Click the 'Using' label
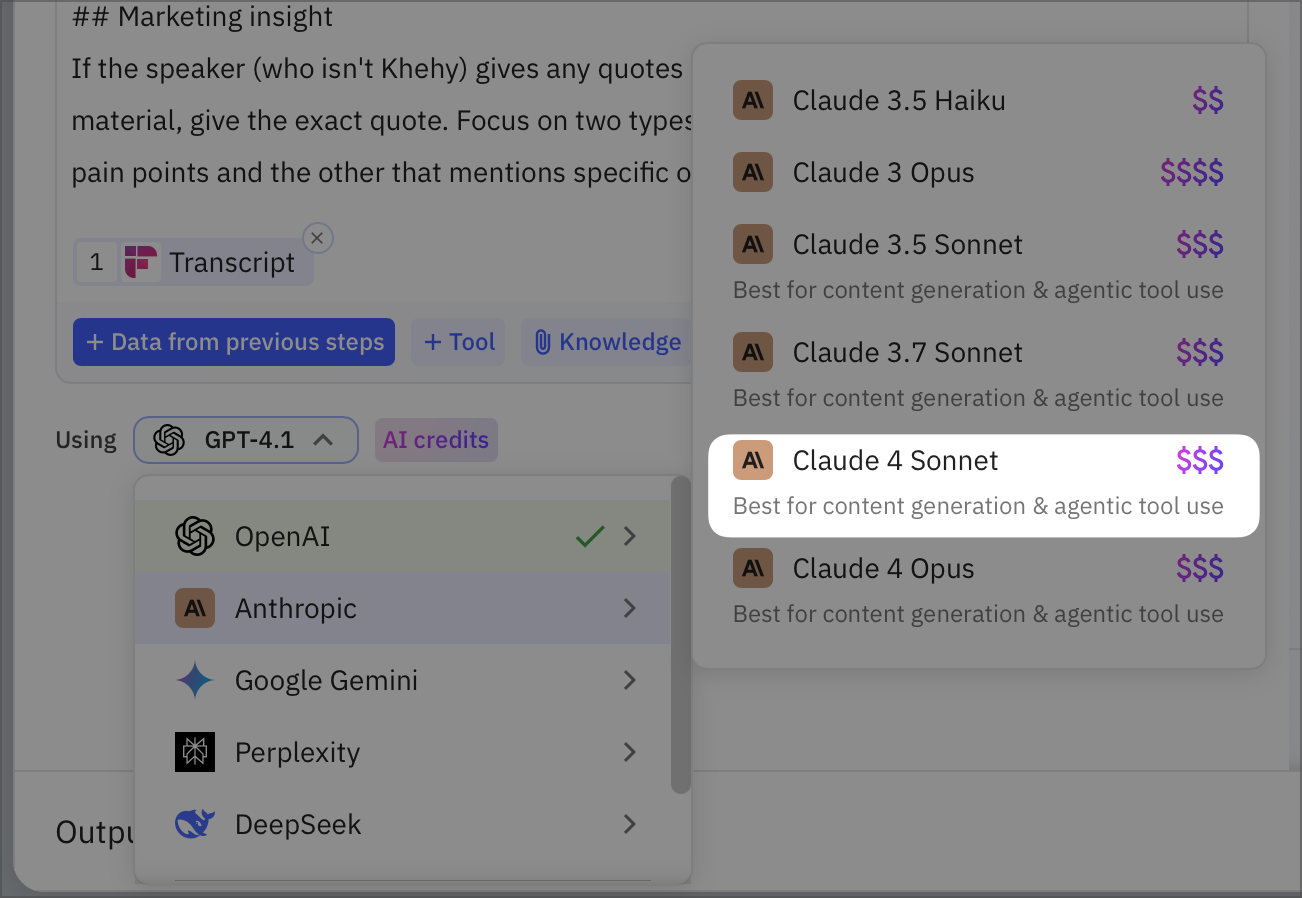1302x898 pixels. [86, 440]
